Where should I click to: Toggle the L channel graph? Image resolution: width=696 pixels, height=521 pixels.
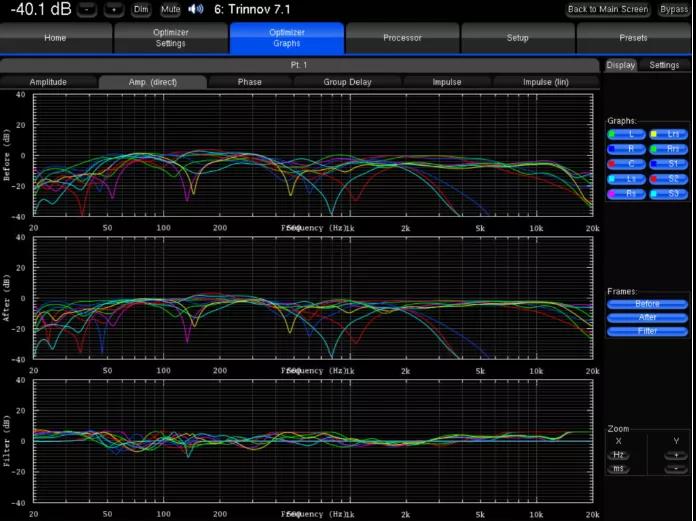[x=626, y=134]
